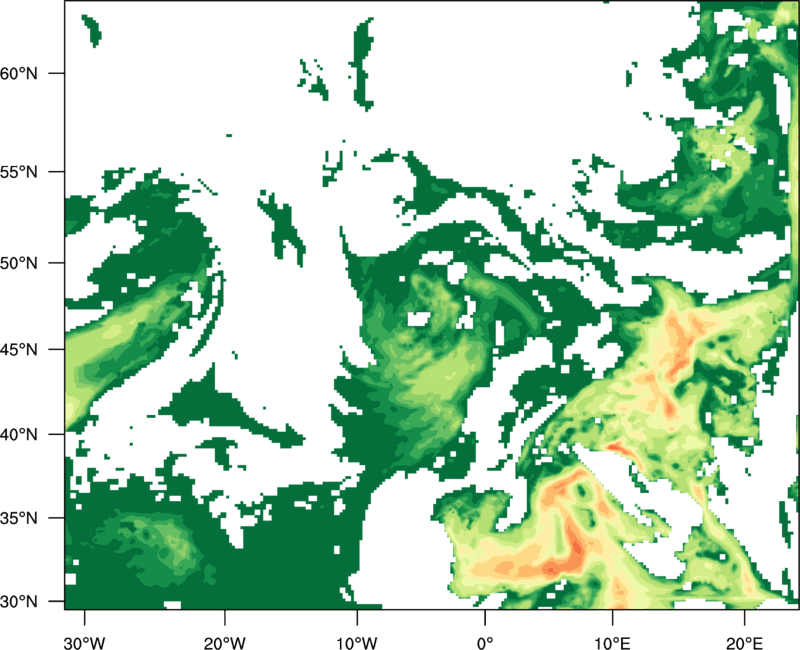Image resolution: width=800 pixels, height=650 pixels.
Task: Click the 45°N latitude label
Action: (x=19, y=349)
